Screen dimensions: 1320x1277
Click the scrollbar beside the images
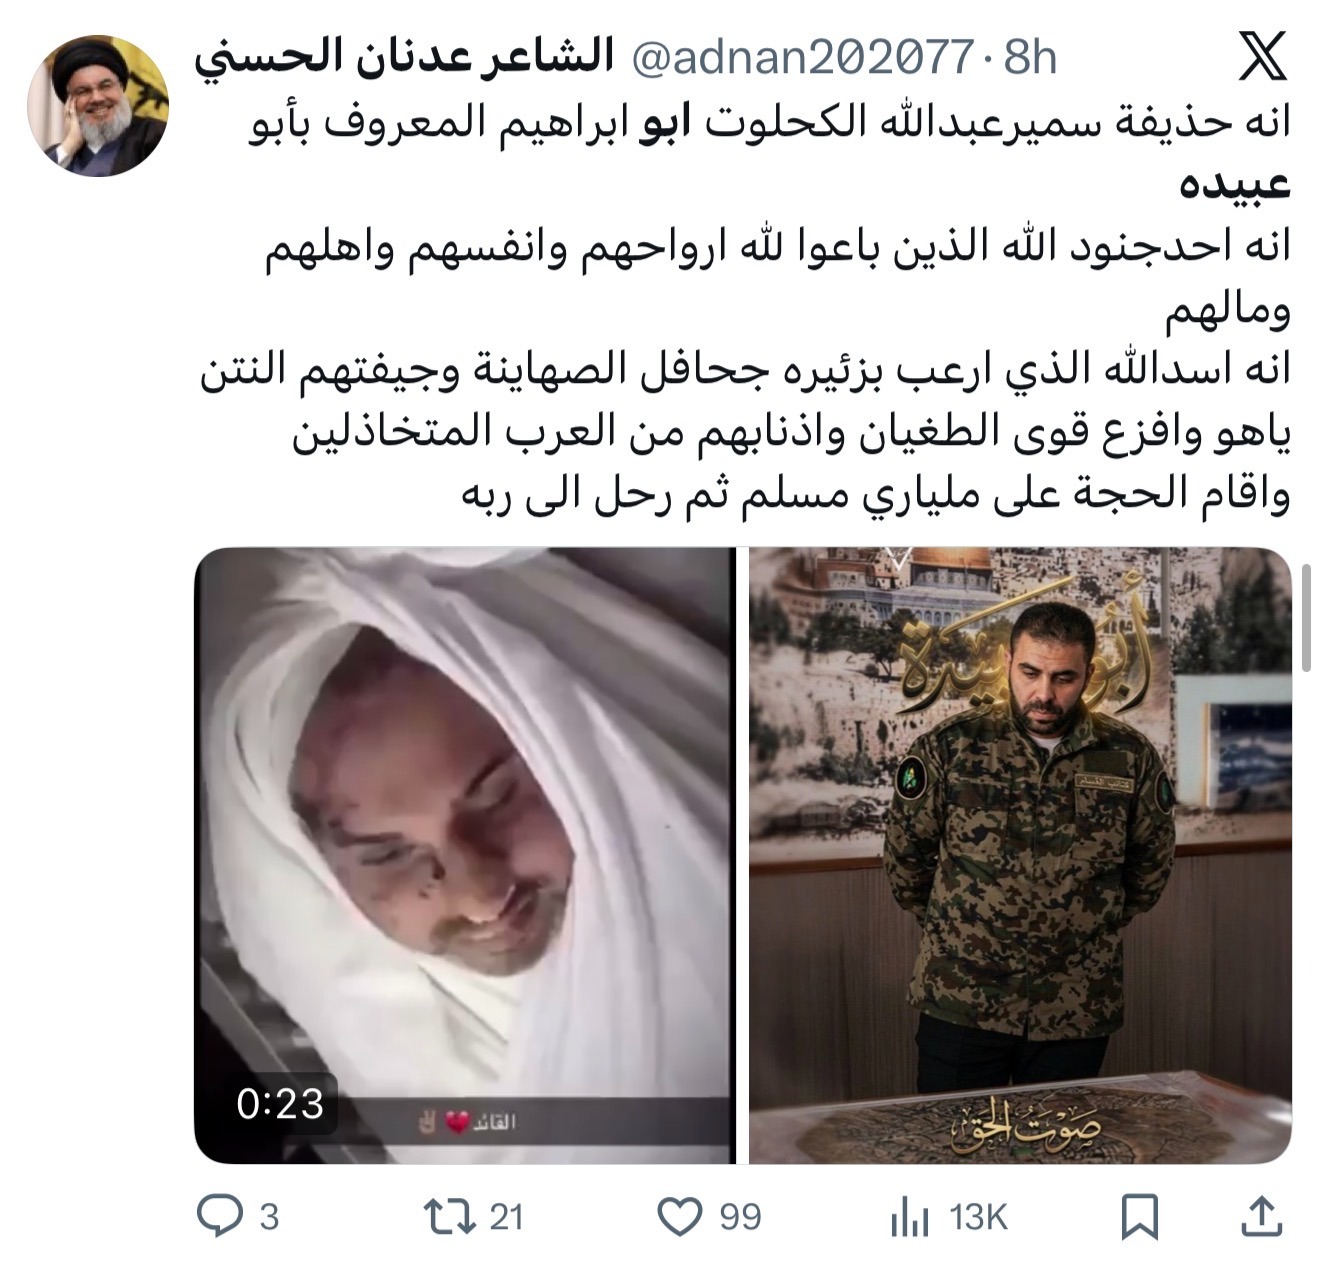point(1306,617)
